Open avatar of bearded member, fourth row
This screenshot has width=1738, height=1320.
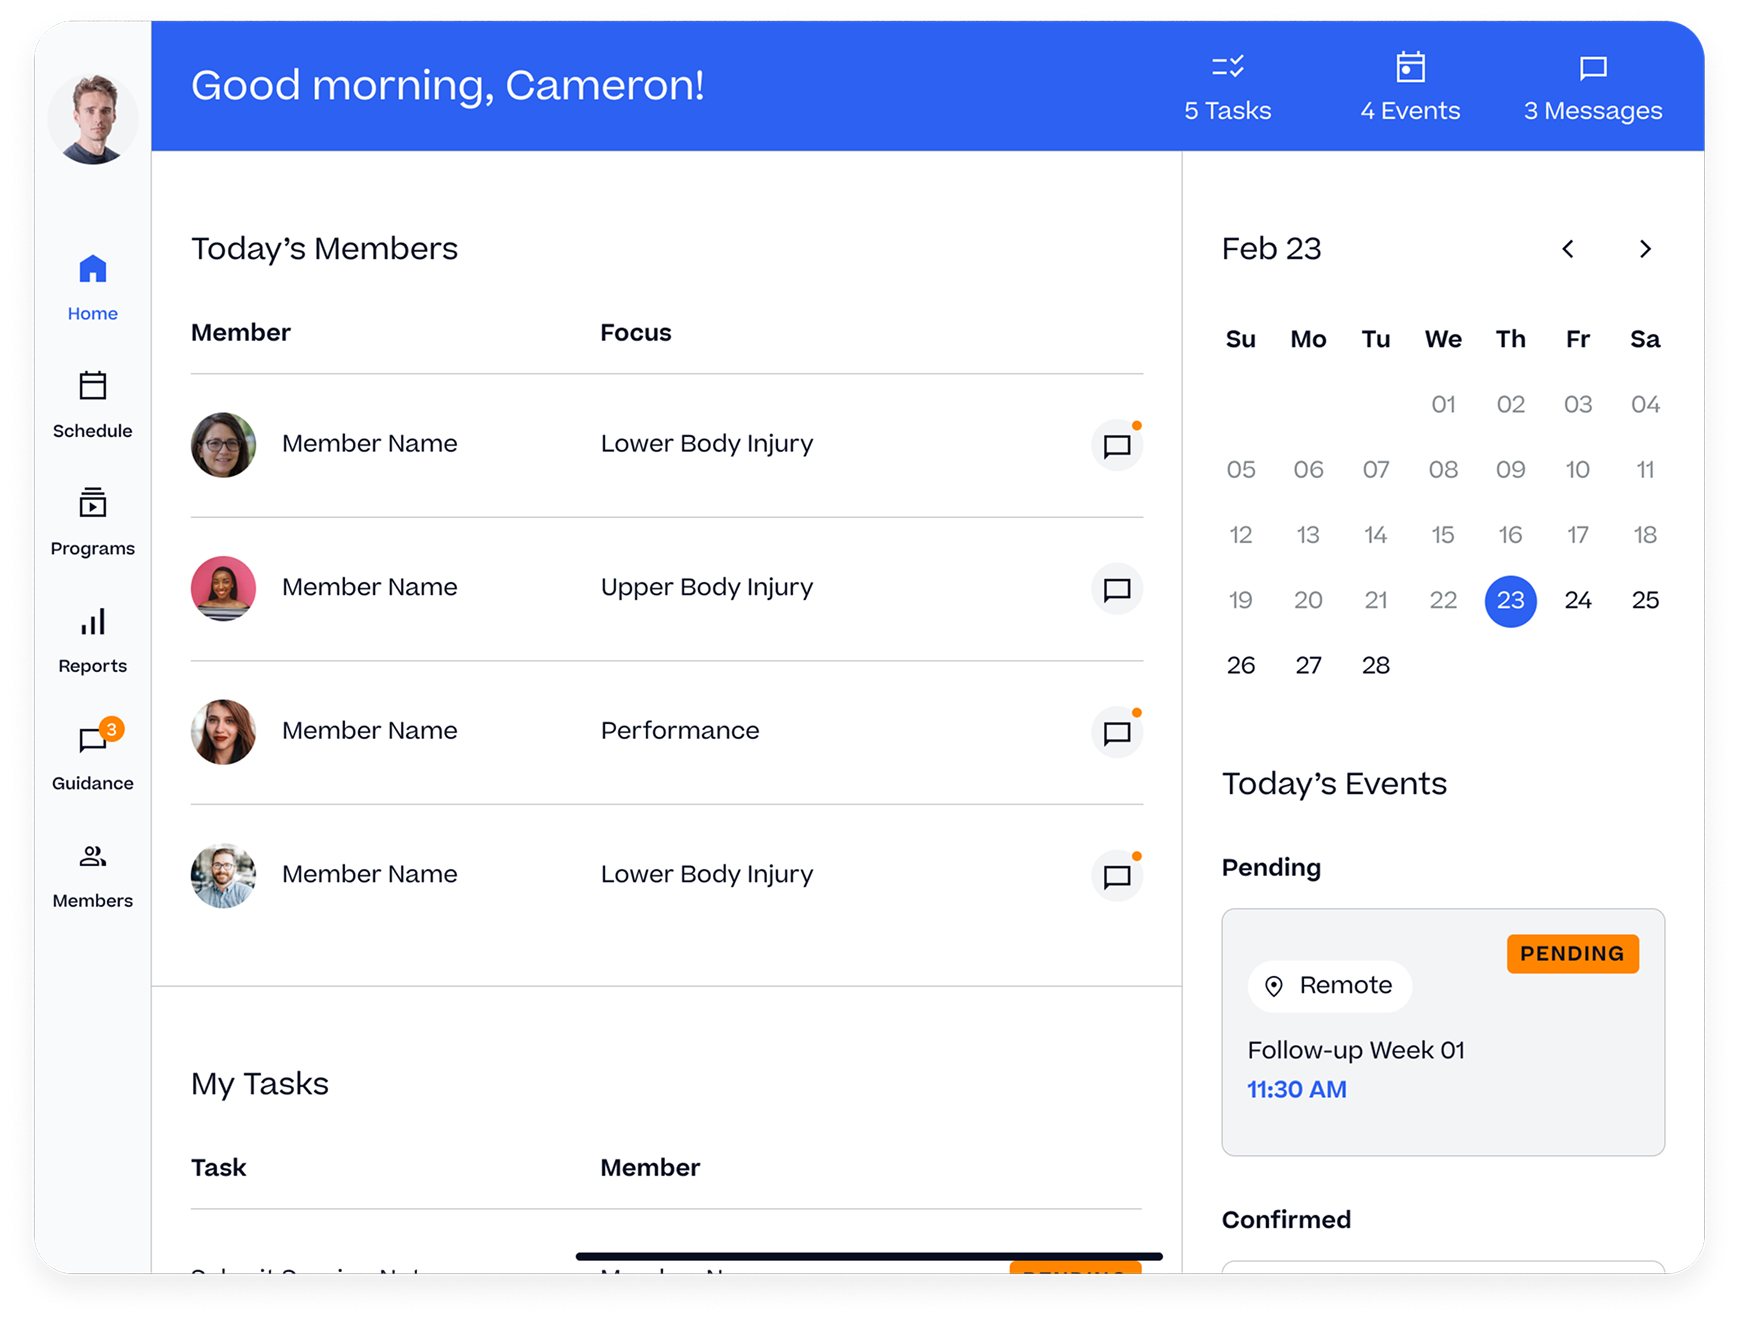pyautogui.click(x=223, y=875)
